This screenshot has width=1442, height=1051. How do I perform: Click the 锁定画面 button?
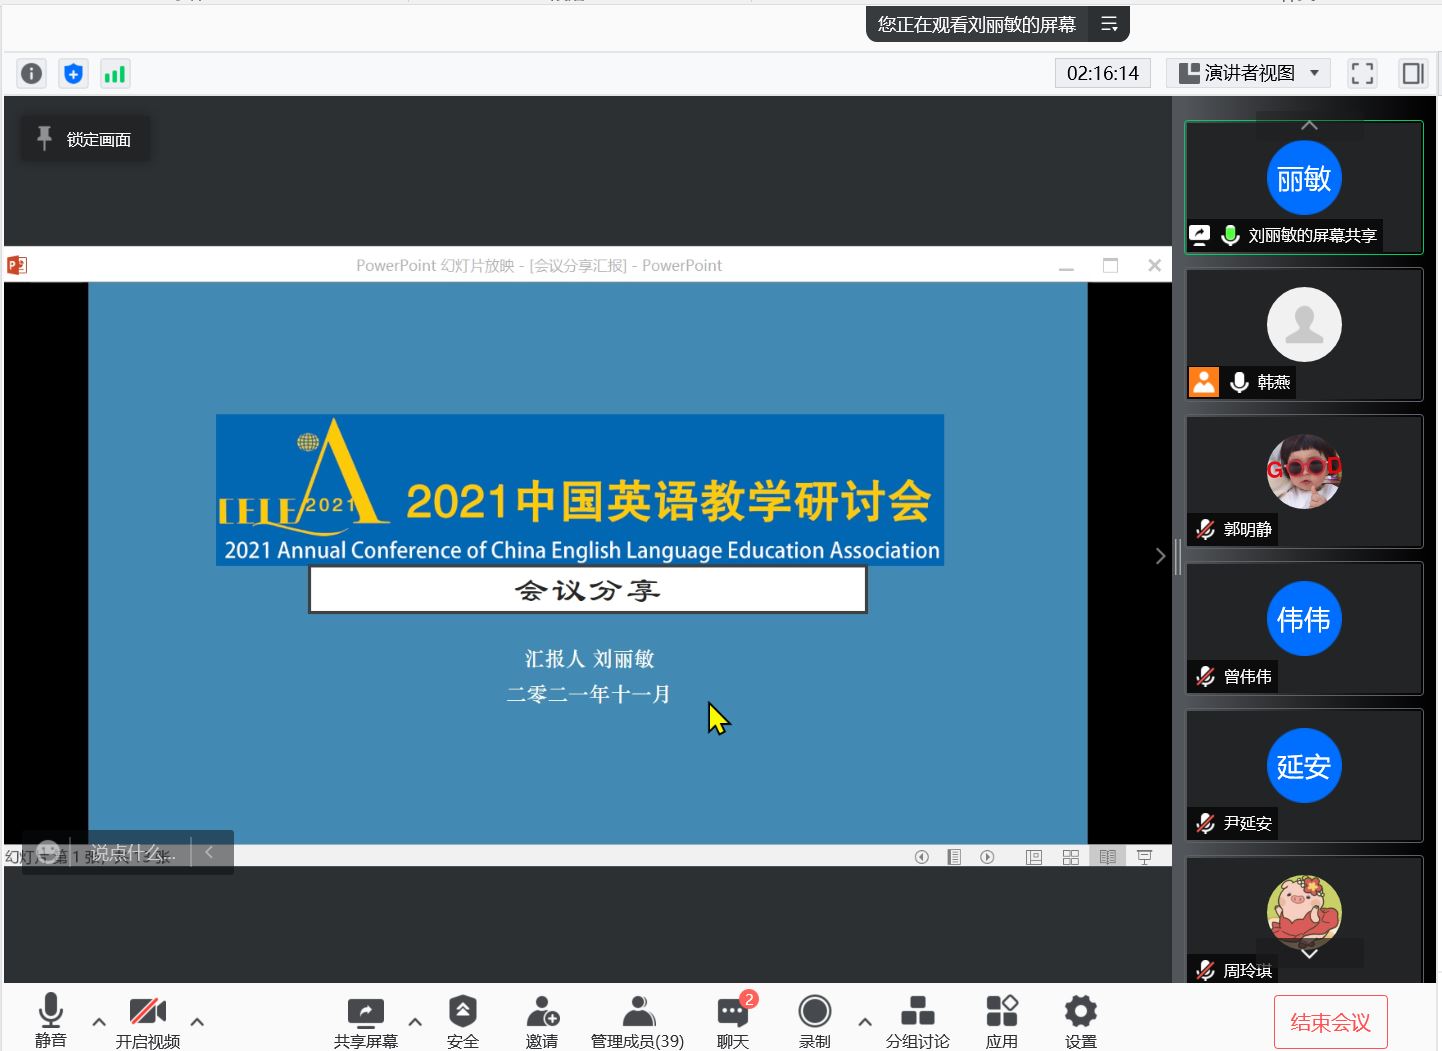pyautogui.click(x=85, y=139)
